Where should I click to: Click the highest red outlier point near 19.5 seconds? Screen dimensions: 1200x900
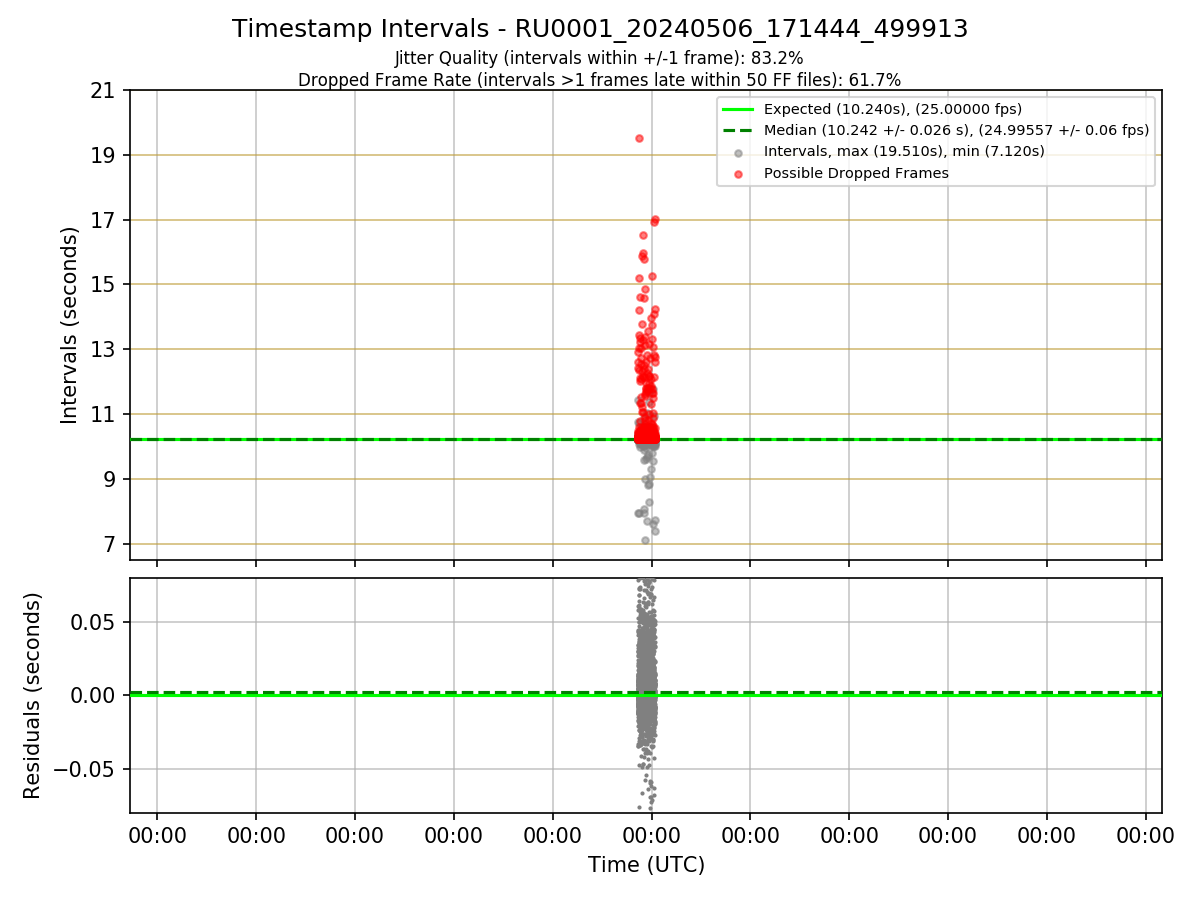click(x=639, y=138)
